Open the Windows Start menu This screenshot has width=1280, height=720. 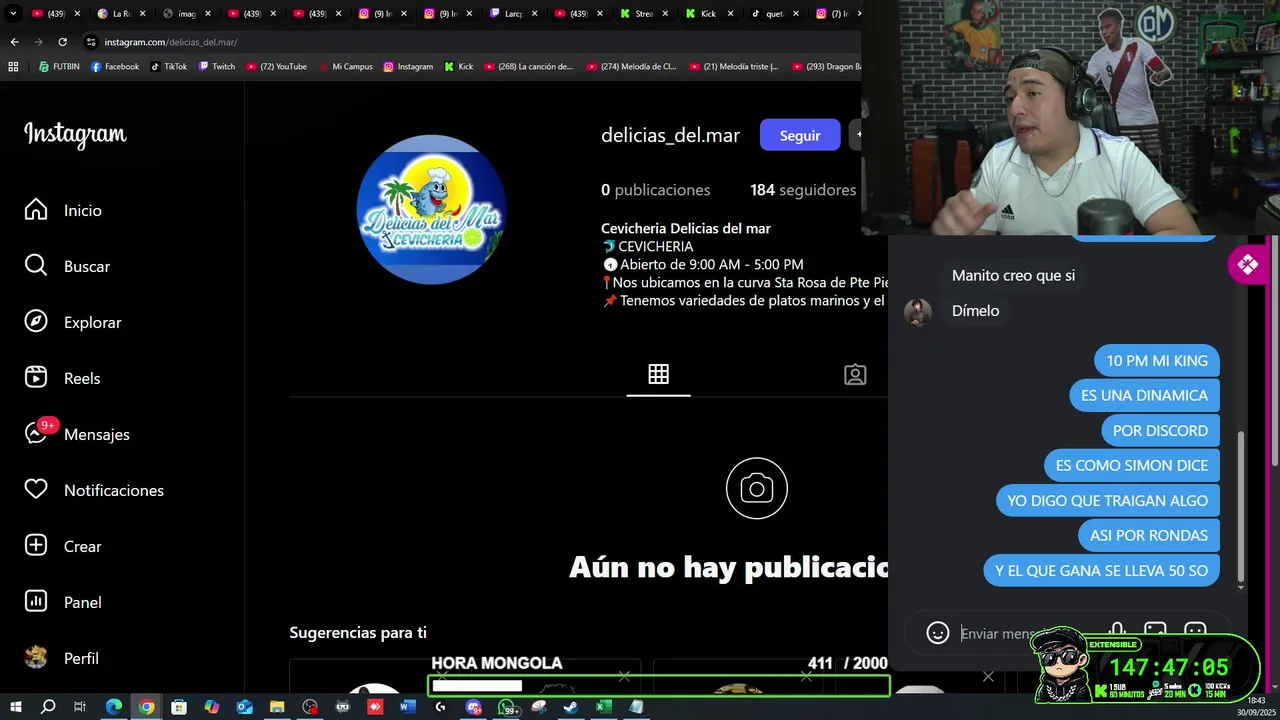coord(16,707)
